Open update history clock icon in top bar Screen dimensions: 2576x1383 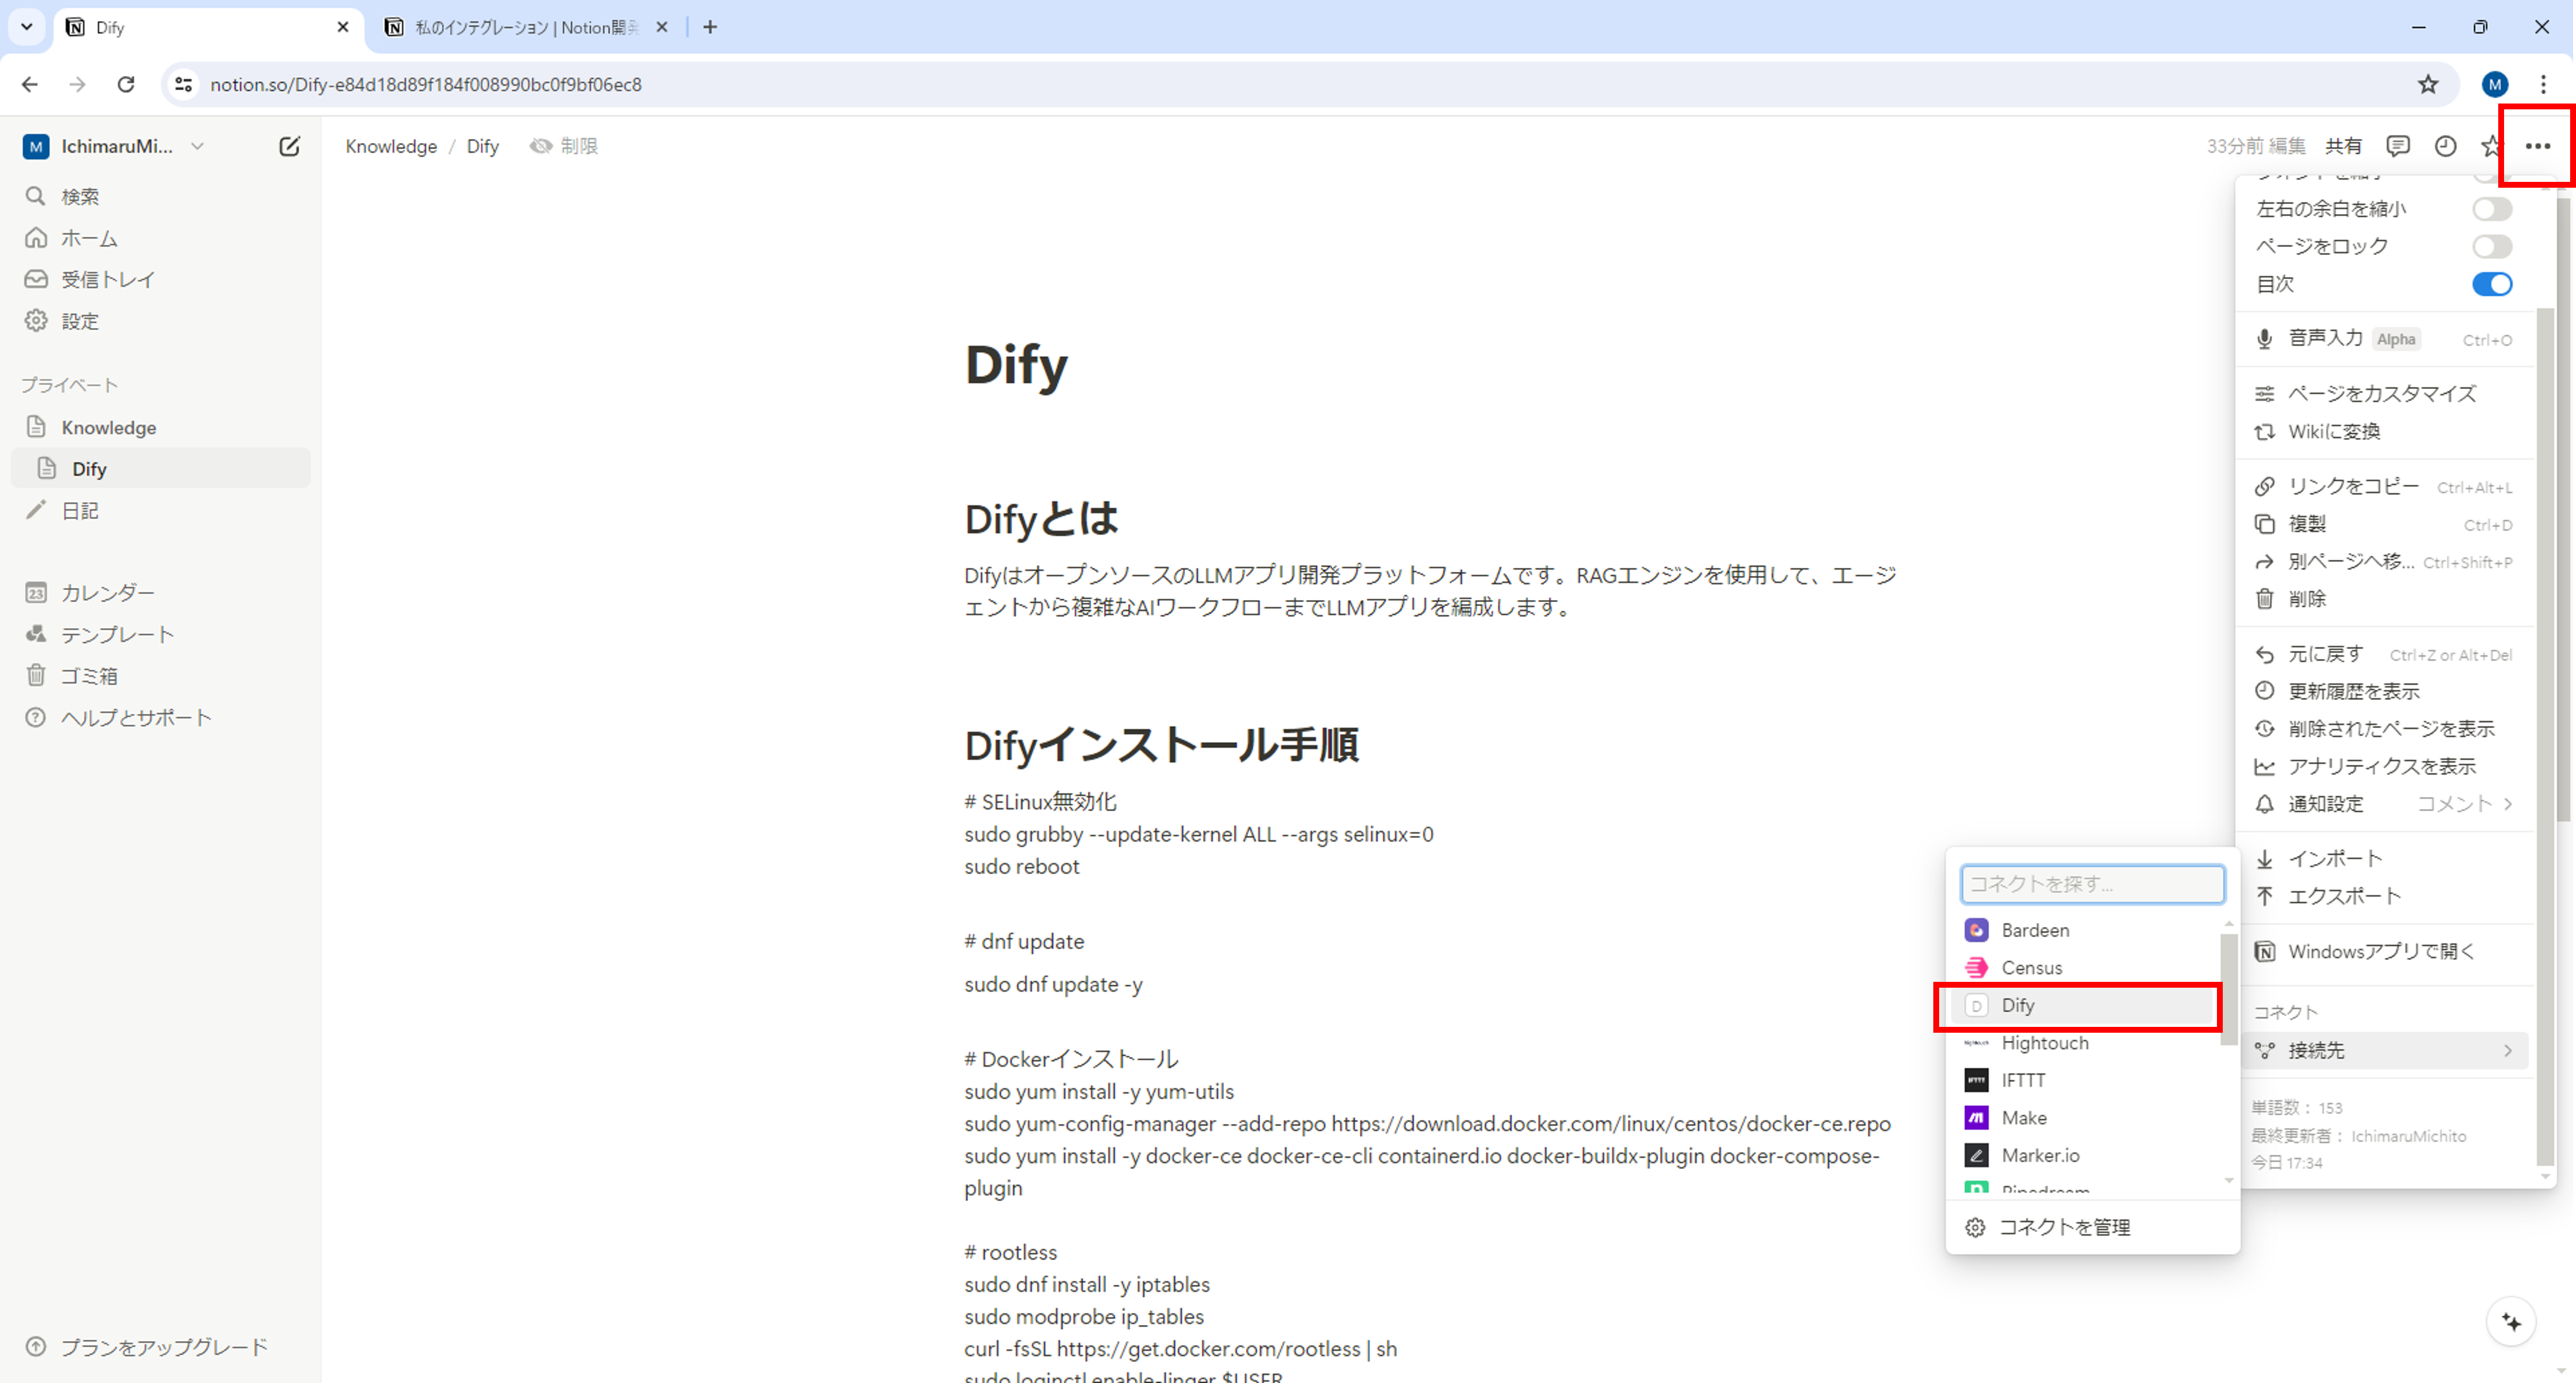(2445, 146)
